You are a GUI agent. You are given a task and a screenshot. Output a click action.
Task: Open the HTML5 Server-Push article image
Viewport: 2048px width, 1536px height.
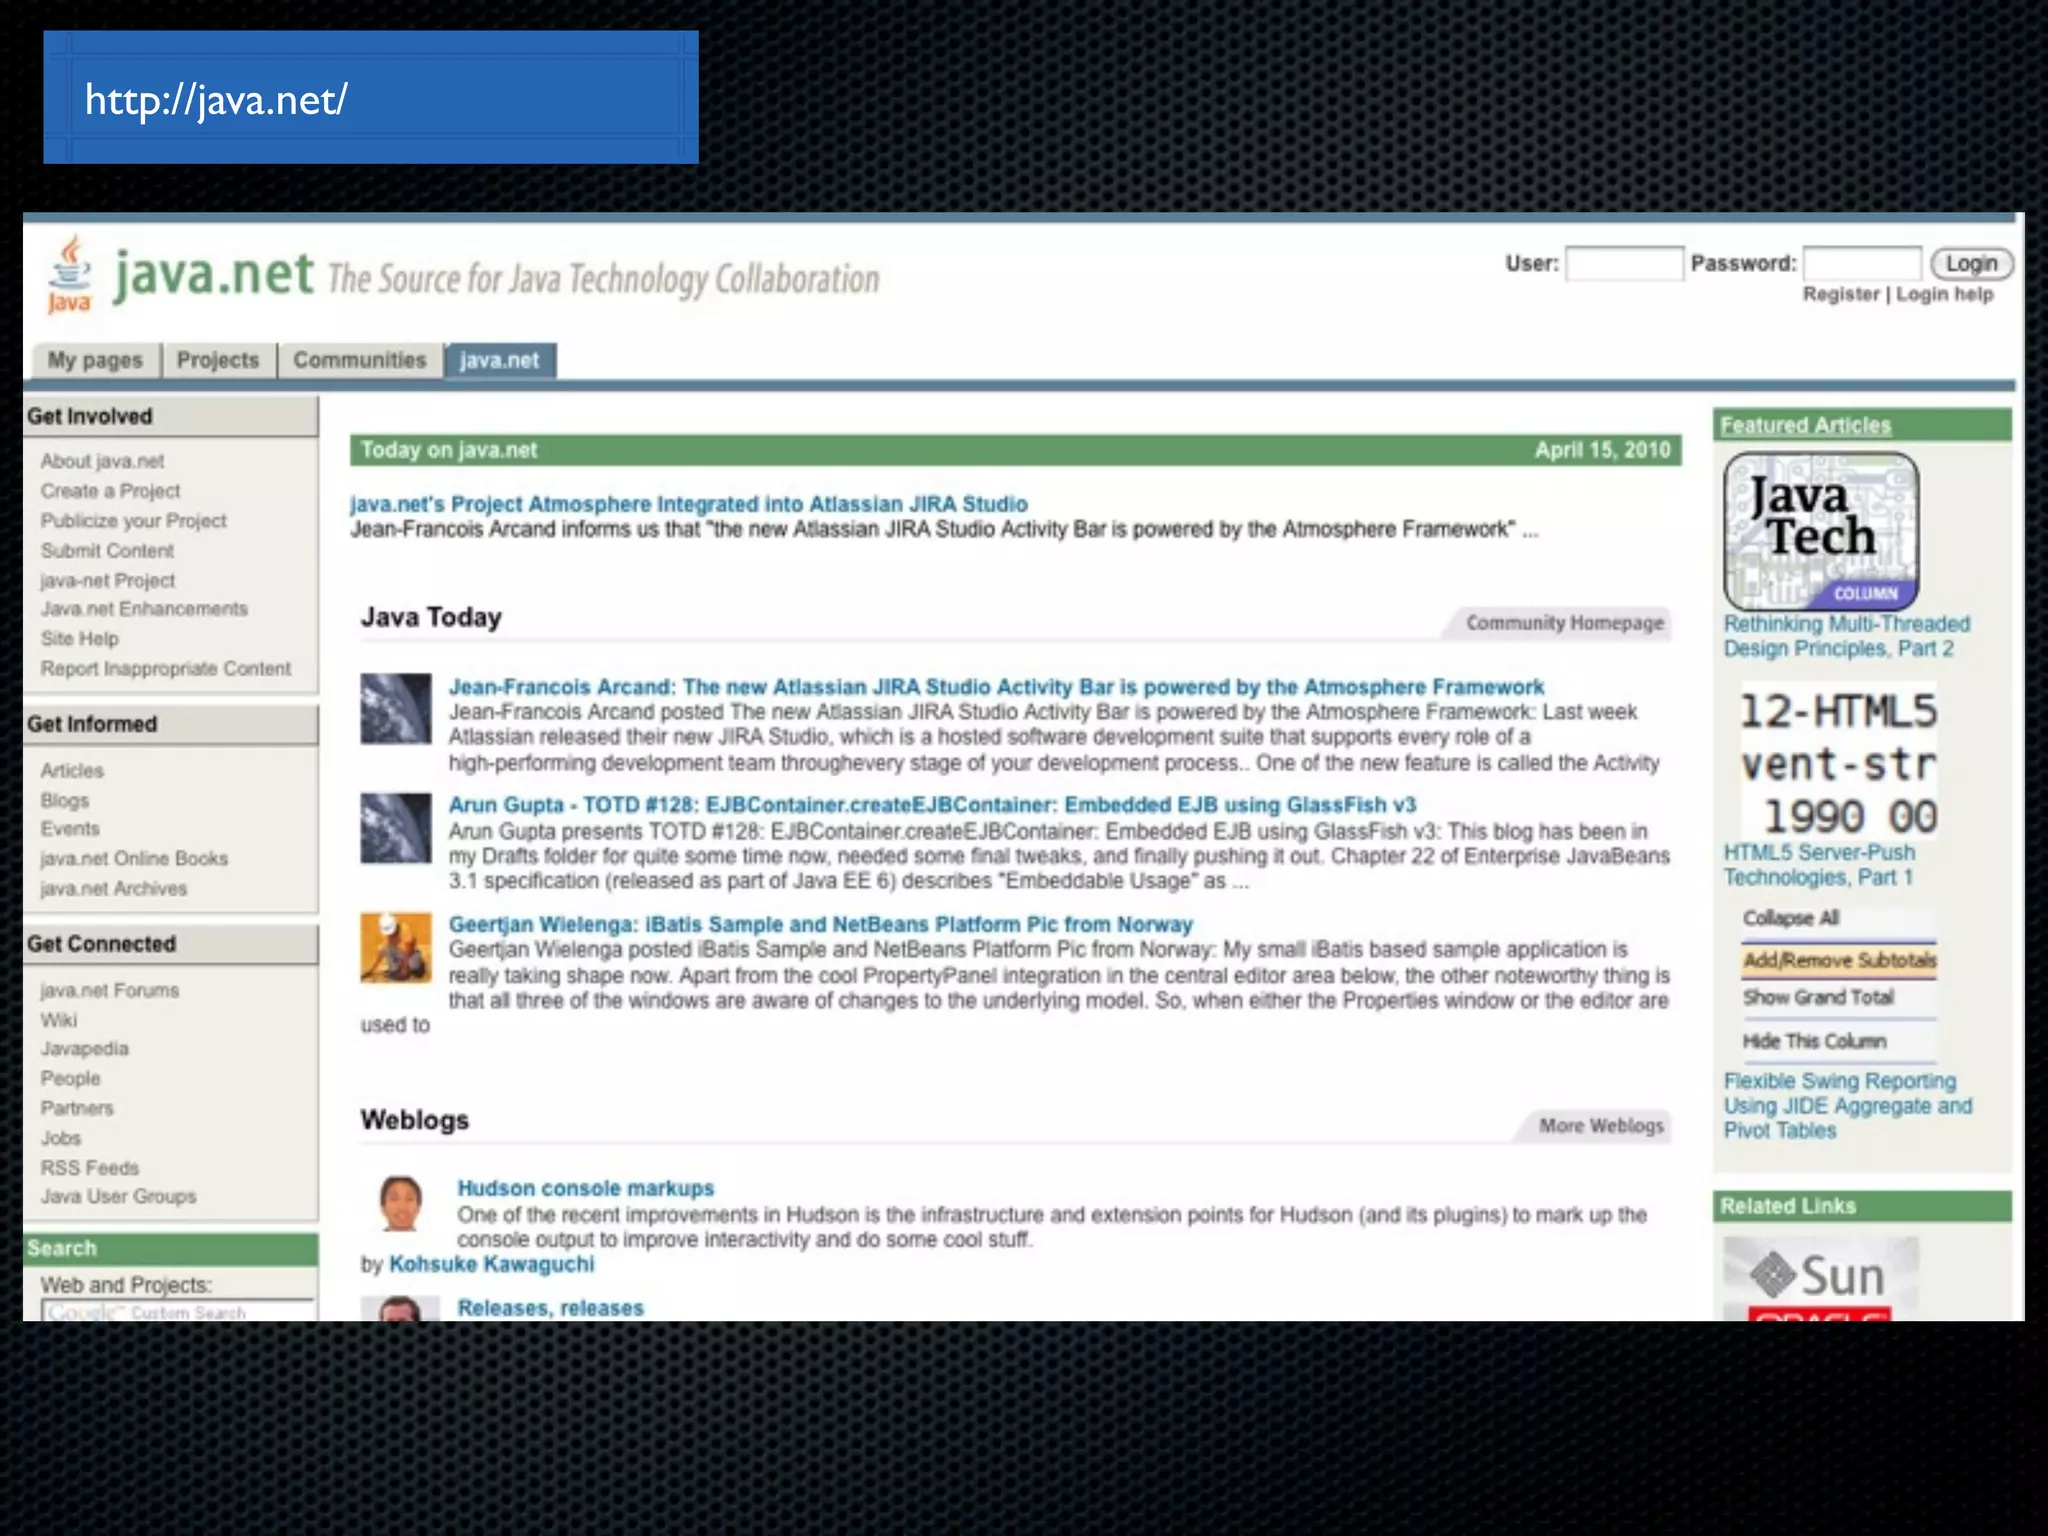[1838, 763]
